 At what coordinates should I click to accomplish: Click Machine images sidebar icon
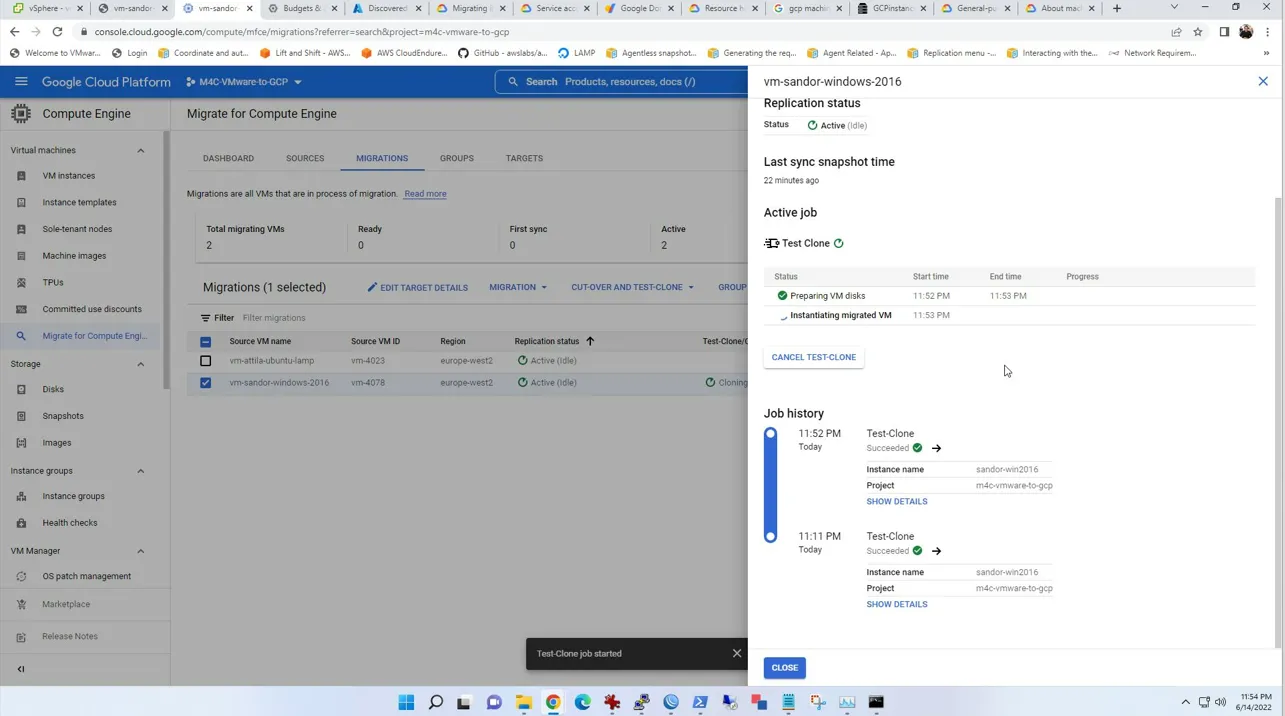click(x=21, y=256)
